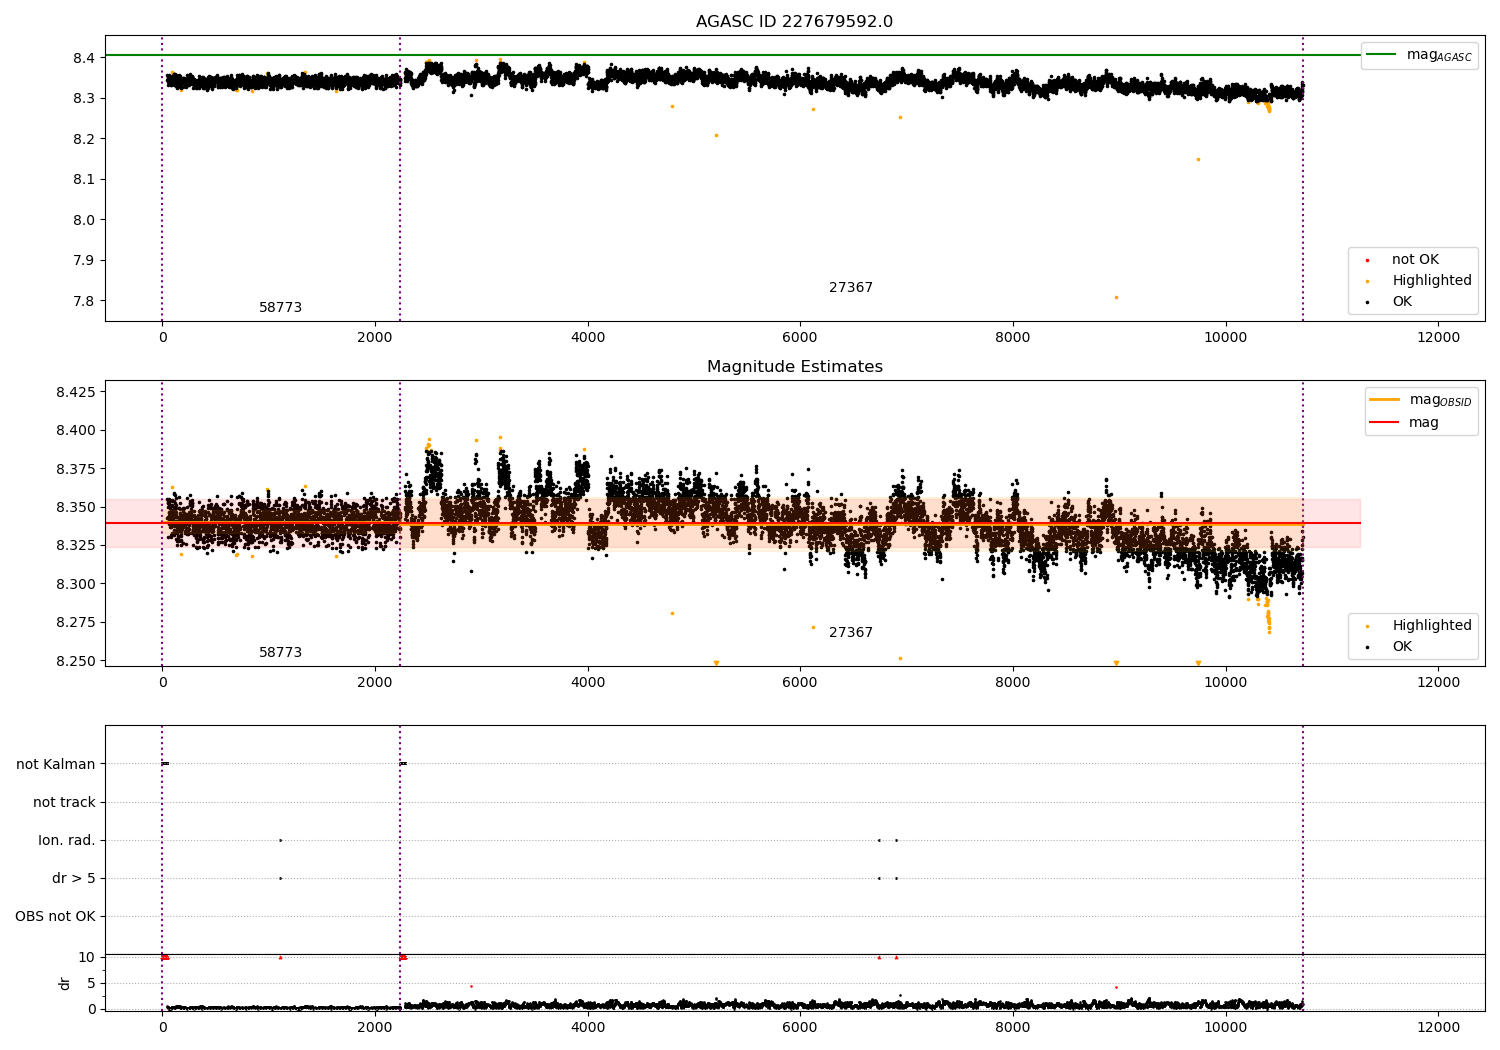Click the not OK legend label
Image resolution: width=1500 pixels, height=1050 pixels.
click(1415, 260)
